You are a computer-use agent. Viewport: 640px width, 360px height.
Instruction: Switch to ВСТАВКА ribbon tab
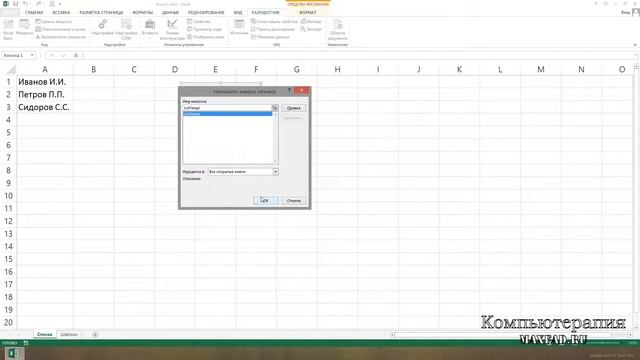(x=61, y=13)
